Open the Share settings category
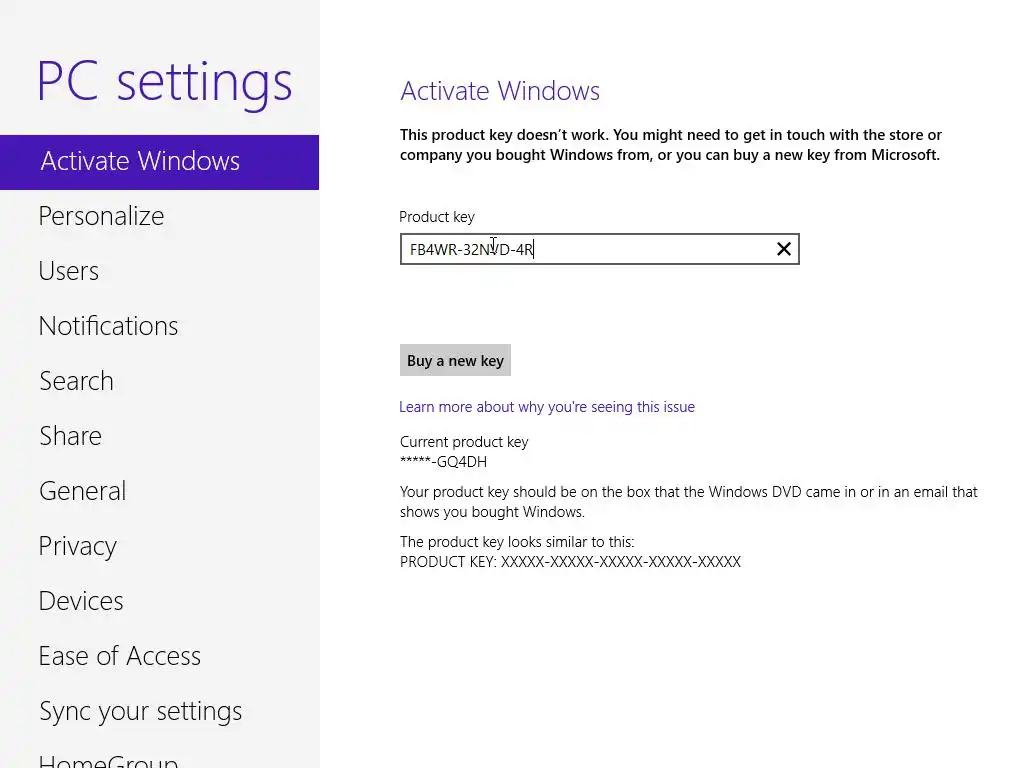 pos(71,436)
